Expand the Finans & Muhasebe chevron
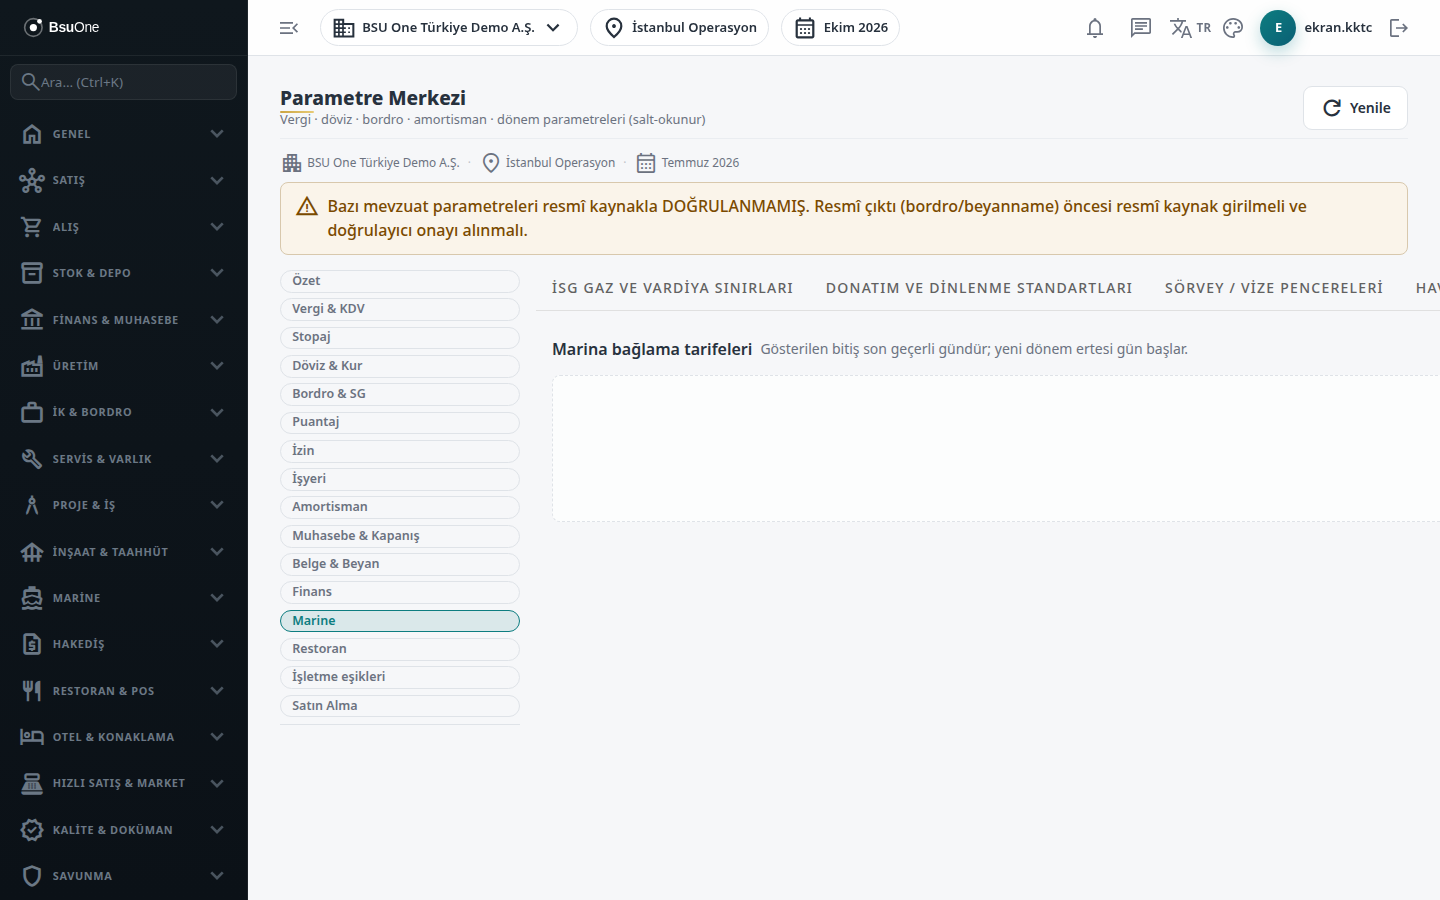 tap(217, 320)
